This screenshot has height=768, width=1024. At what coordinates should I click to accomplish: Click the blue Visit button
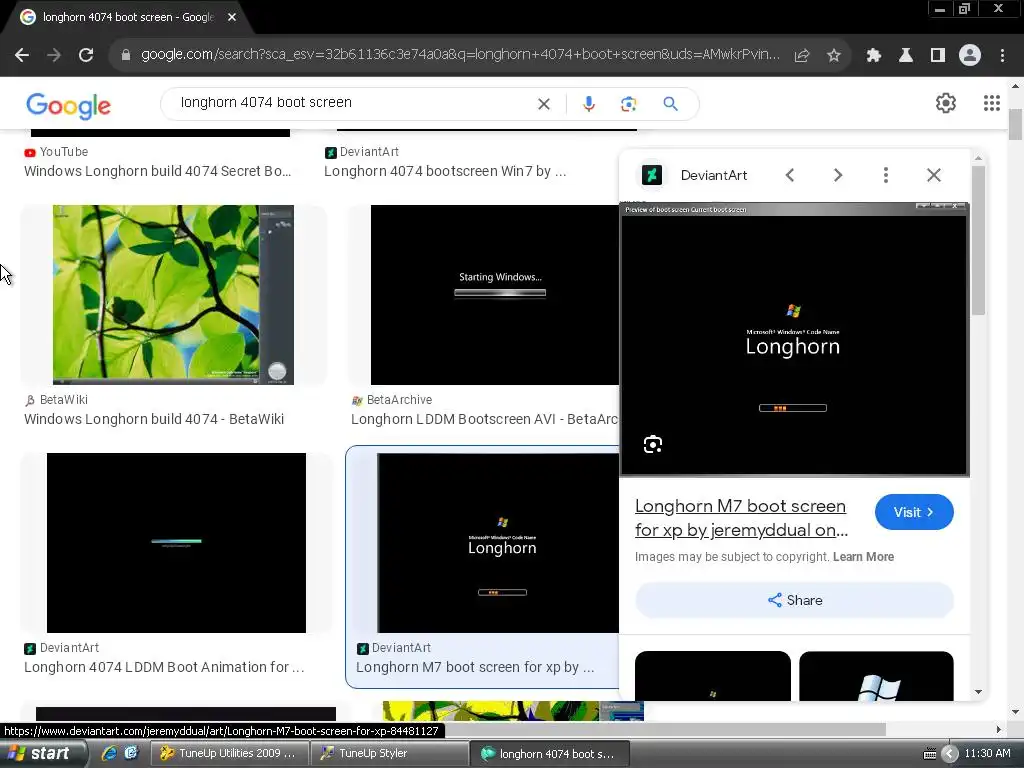(914, 512)
